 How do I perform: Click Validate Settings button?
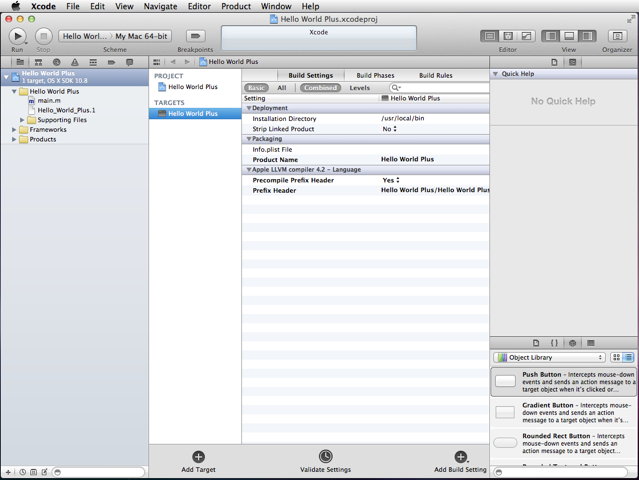click(325, 461)
